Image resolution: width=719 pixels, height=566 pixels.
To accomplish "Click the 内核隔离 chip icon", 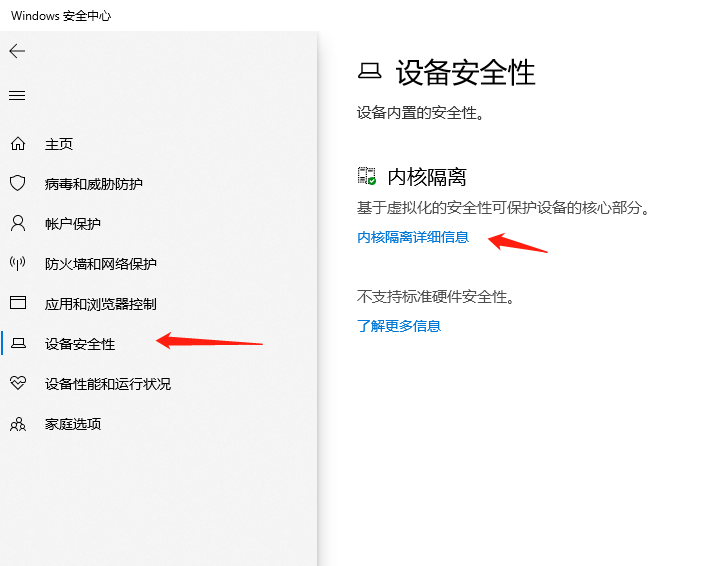I will tap(367, 176).
